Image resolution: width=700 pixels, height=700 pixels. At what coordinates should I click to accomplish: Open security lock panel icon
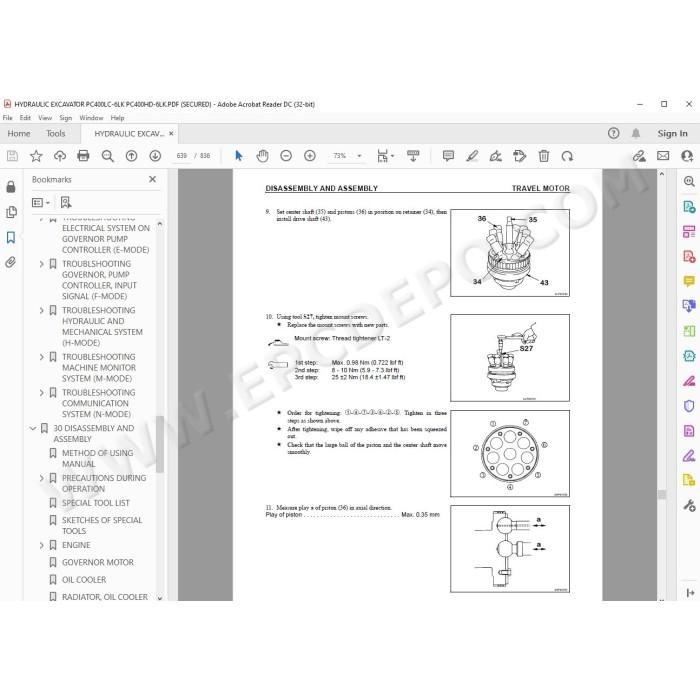coord(11,187)
